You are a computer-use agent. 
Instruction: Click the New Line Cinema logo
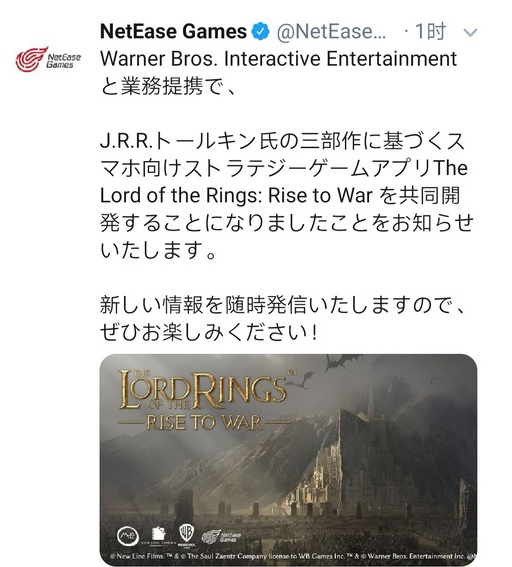point(158,536)
